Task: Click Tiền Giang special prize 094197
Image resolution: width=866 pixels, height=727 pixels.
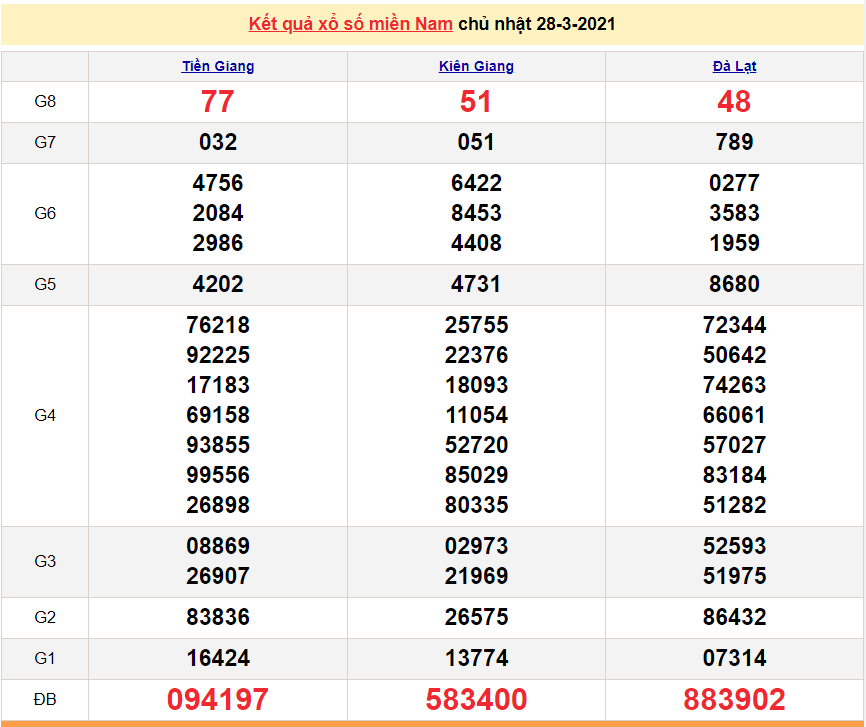Action: pyautogui.click(x=218, y=699)
